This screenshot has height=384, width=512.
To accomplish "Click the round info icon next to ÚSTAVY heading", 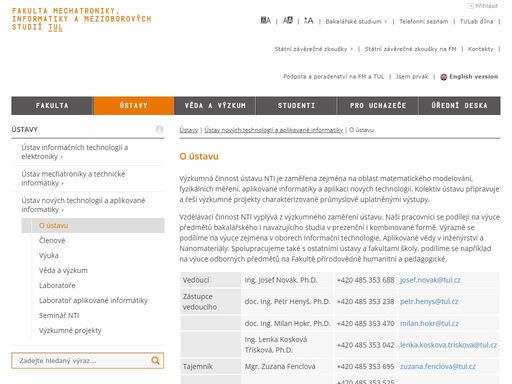I will (x=160, y=129).
